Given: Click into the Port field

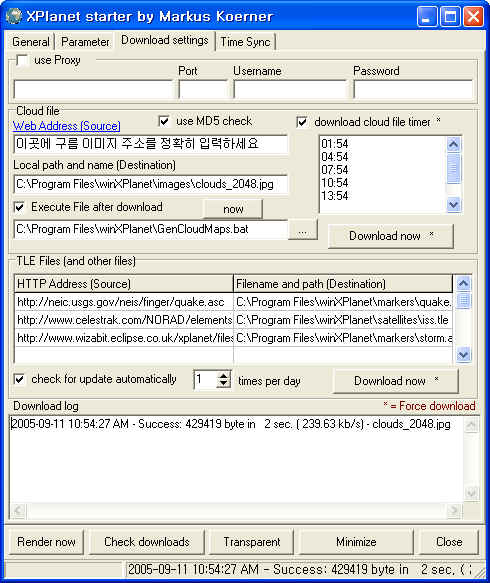Looking at the screenshot, I should coord(203,90).
